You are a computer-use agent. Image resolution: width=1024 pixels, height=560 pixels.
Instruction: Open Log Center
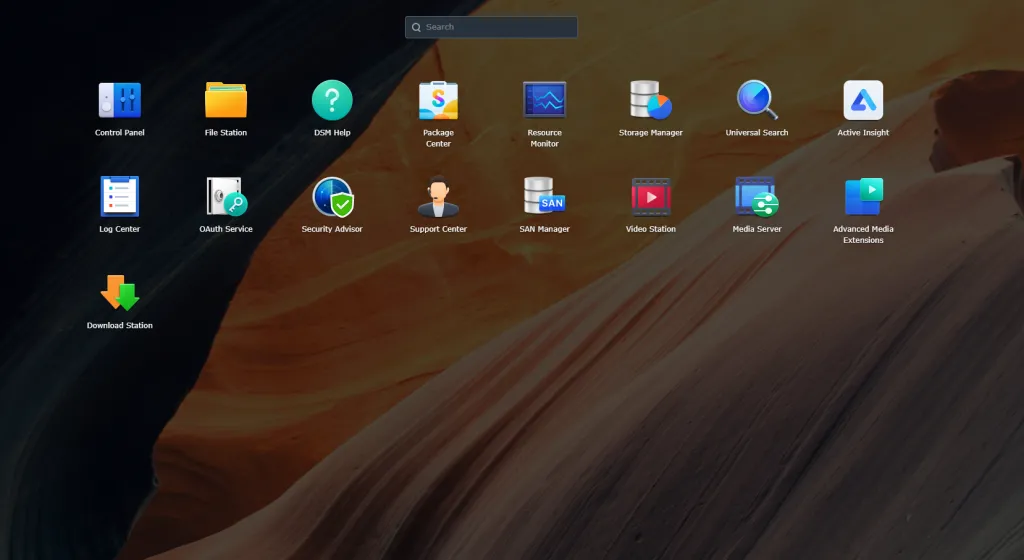click(120, 196)
